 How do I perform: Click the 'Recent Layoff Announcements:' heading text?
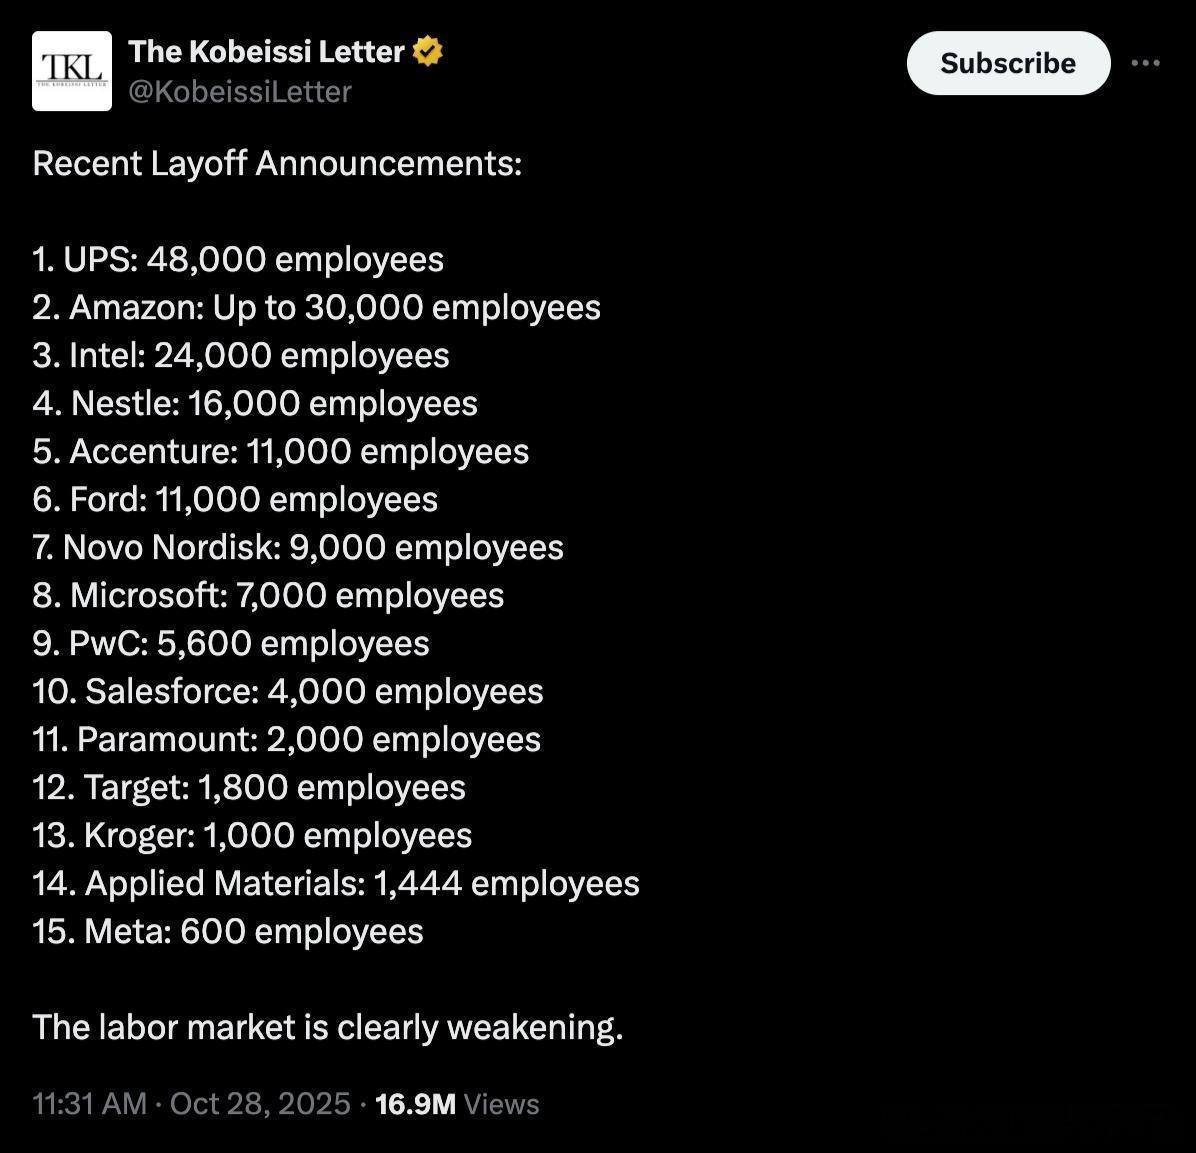[277, 163]
